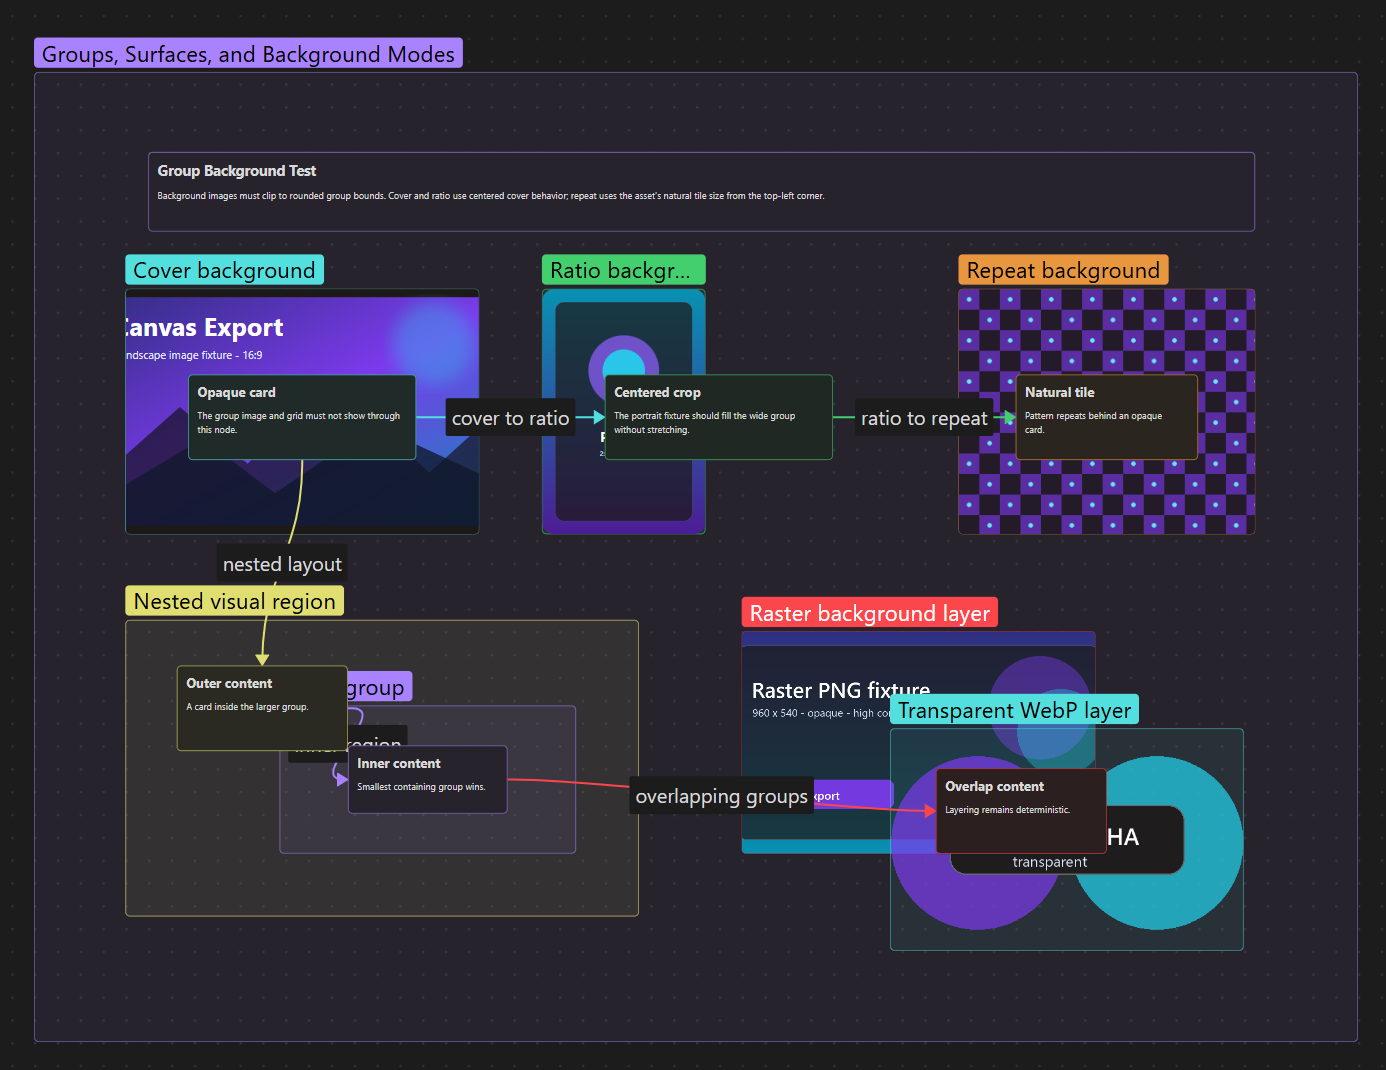
Task: Select the Transparent WebP layer group label
Action: pyautogui.click(x=1014, y=710)
